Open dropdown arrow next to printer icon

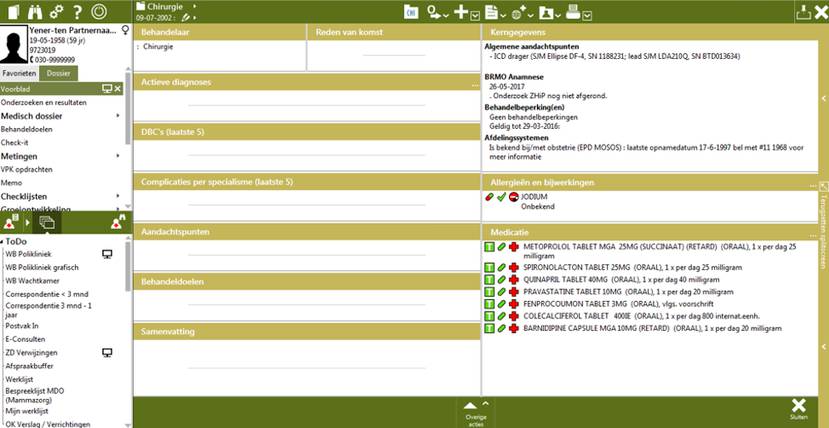pyautogui.click(x=586, y=13)
